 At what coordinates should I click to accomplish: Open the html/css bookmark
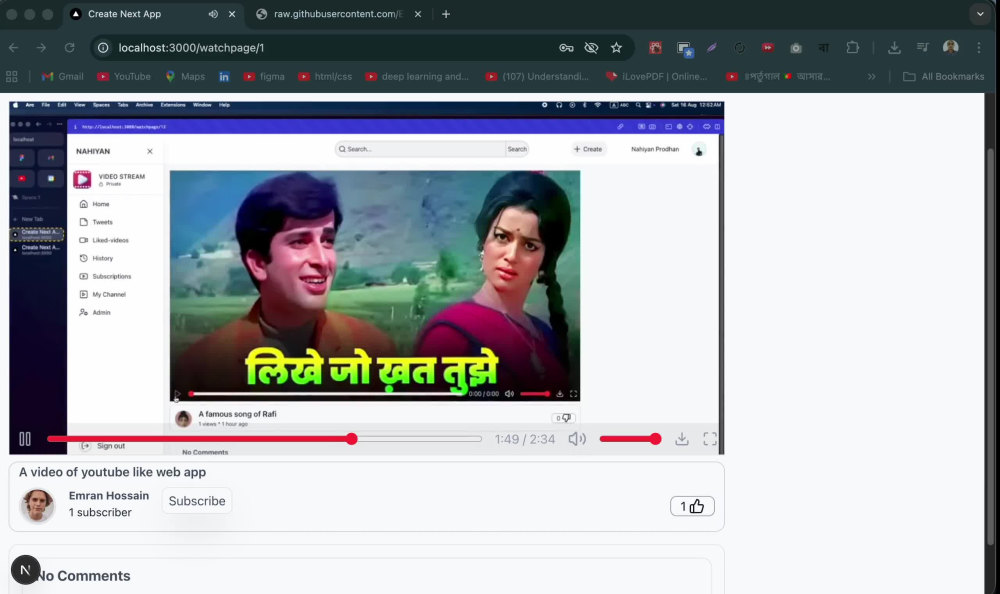tap(325, 77)
